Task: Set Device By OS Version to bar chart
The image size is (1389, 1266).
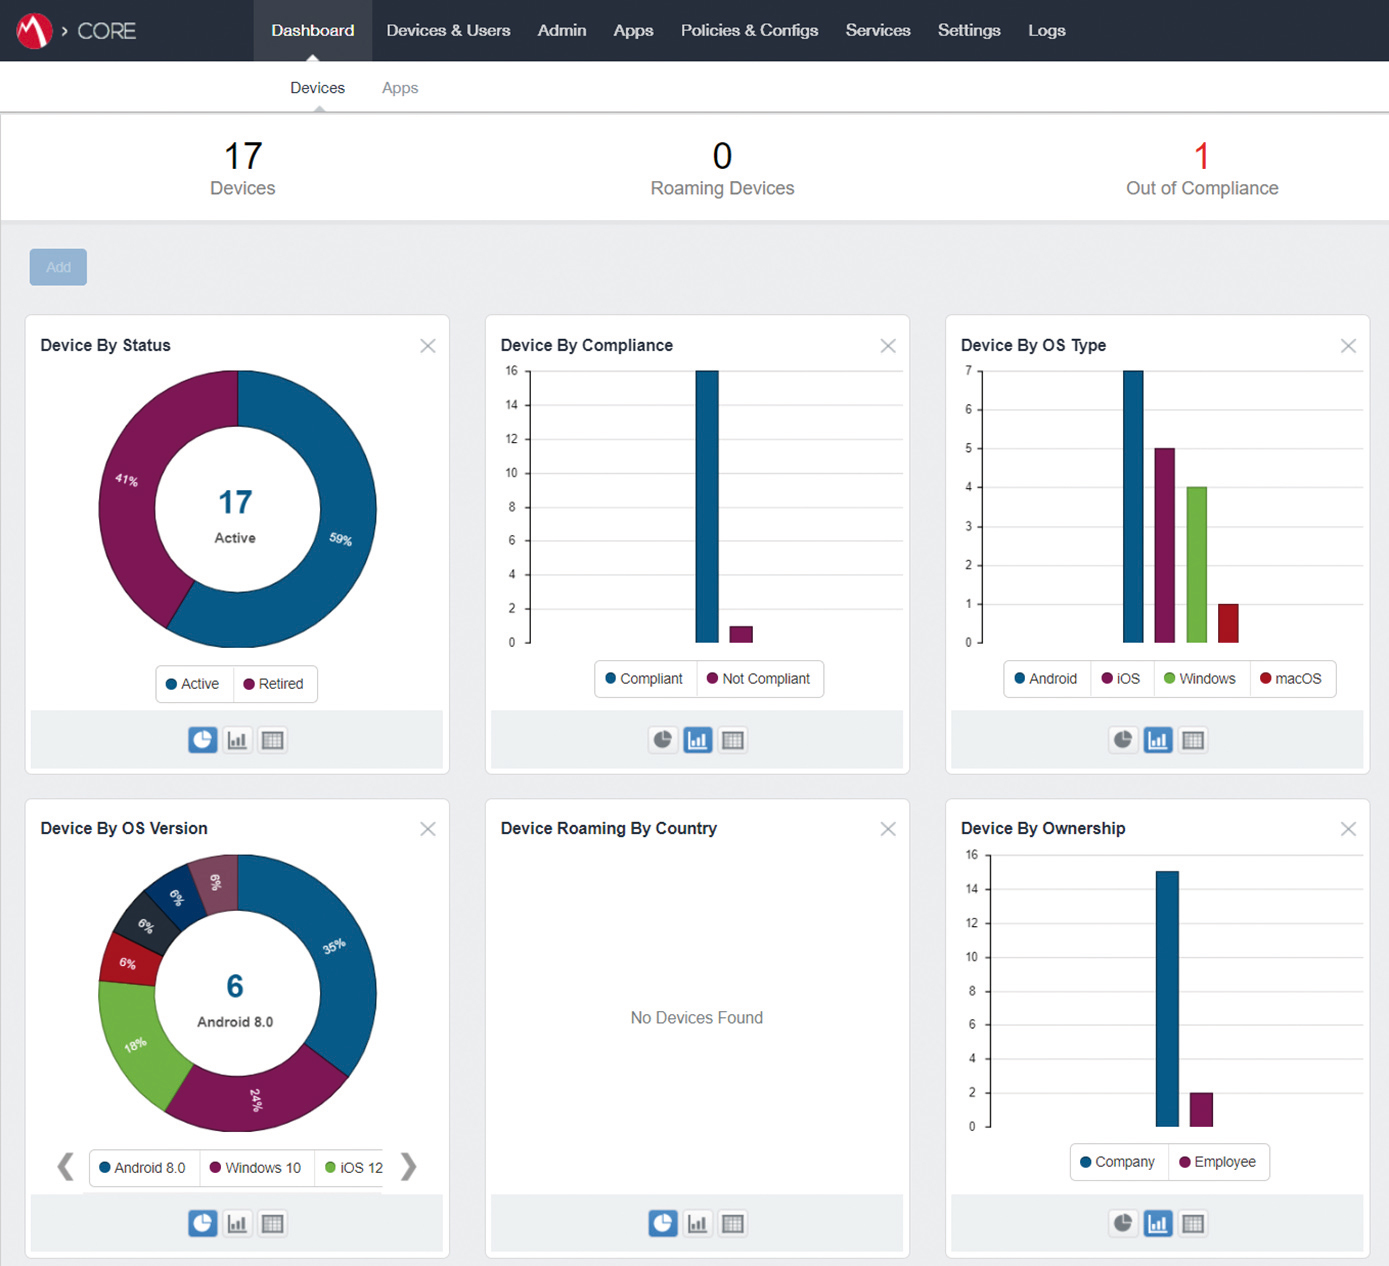Action: coord(237,1223)
